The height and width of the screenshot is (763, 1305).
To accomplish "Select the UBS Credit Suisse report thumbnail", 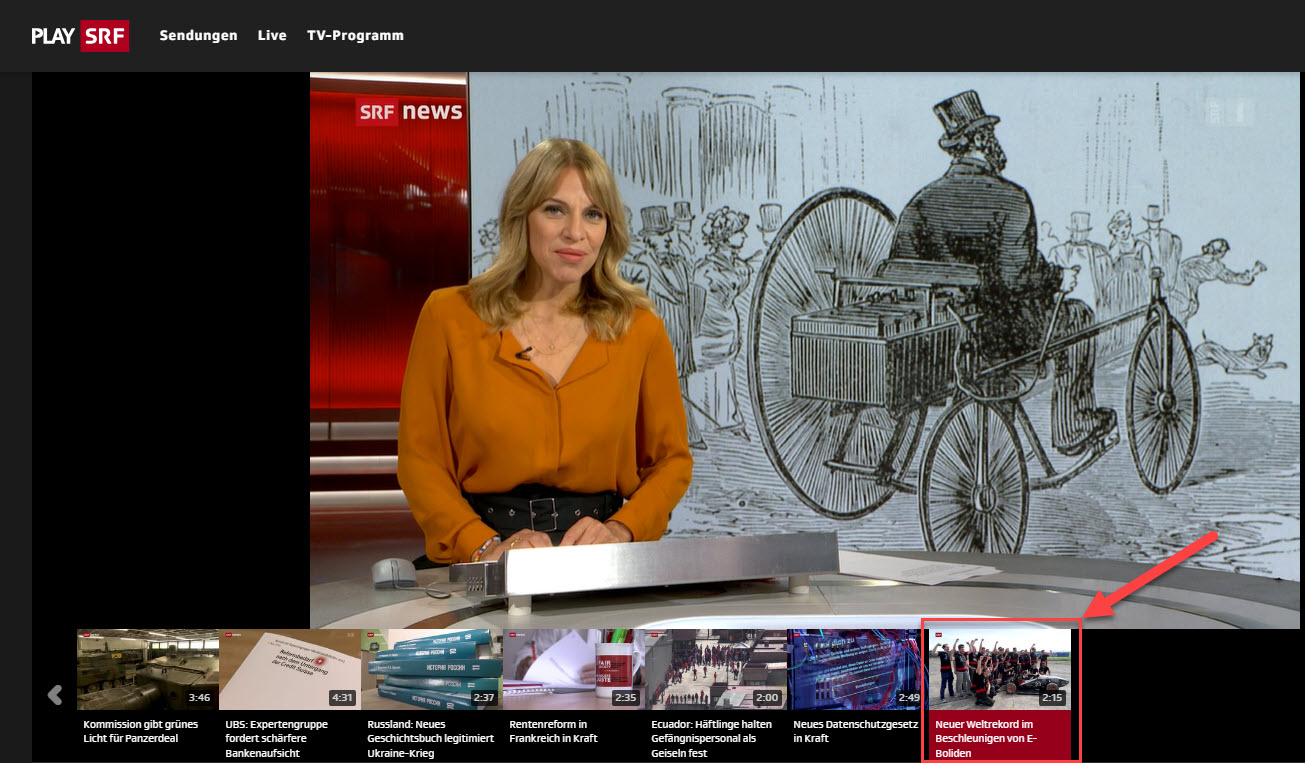I will coord(289,669).
